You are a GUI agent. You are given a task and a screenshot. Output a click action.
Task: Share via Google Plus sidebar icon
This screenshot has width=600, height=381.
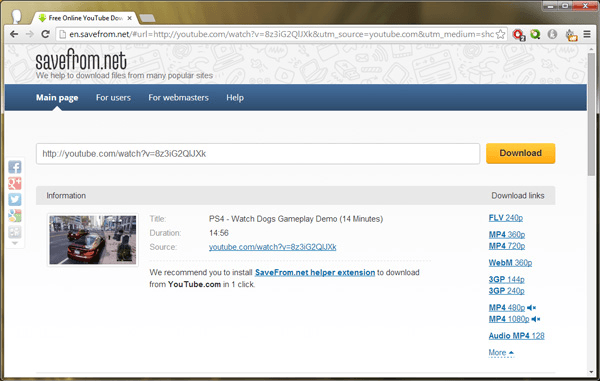[x=15, y=183]
